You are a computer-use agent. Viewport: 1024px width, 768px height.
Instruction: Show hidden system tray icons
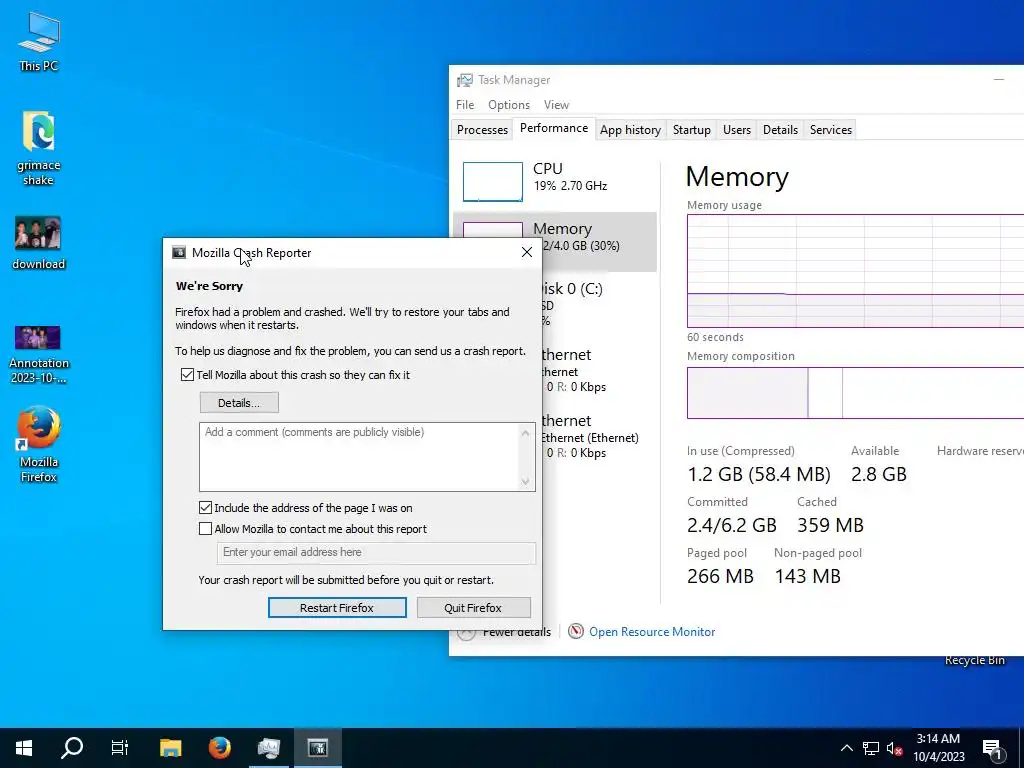pos(846,748)
